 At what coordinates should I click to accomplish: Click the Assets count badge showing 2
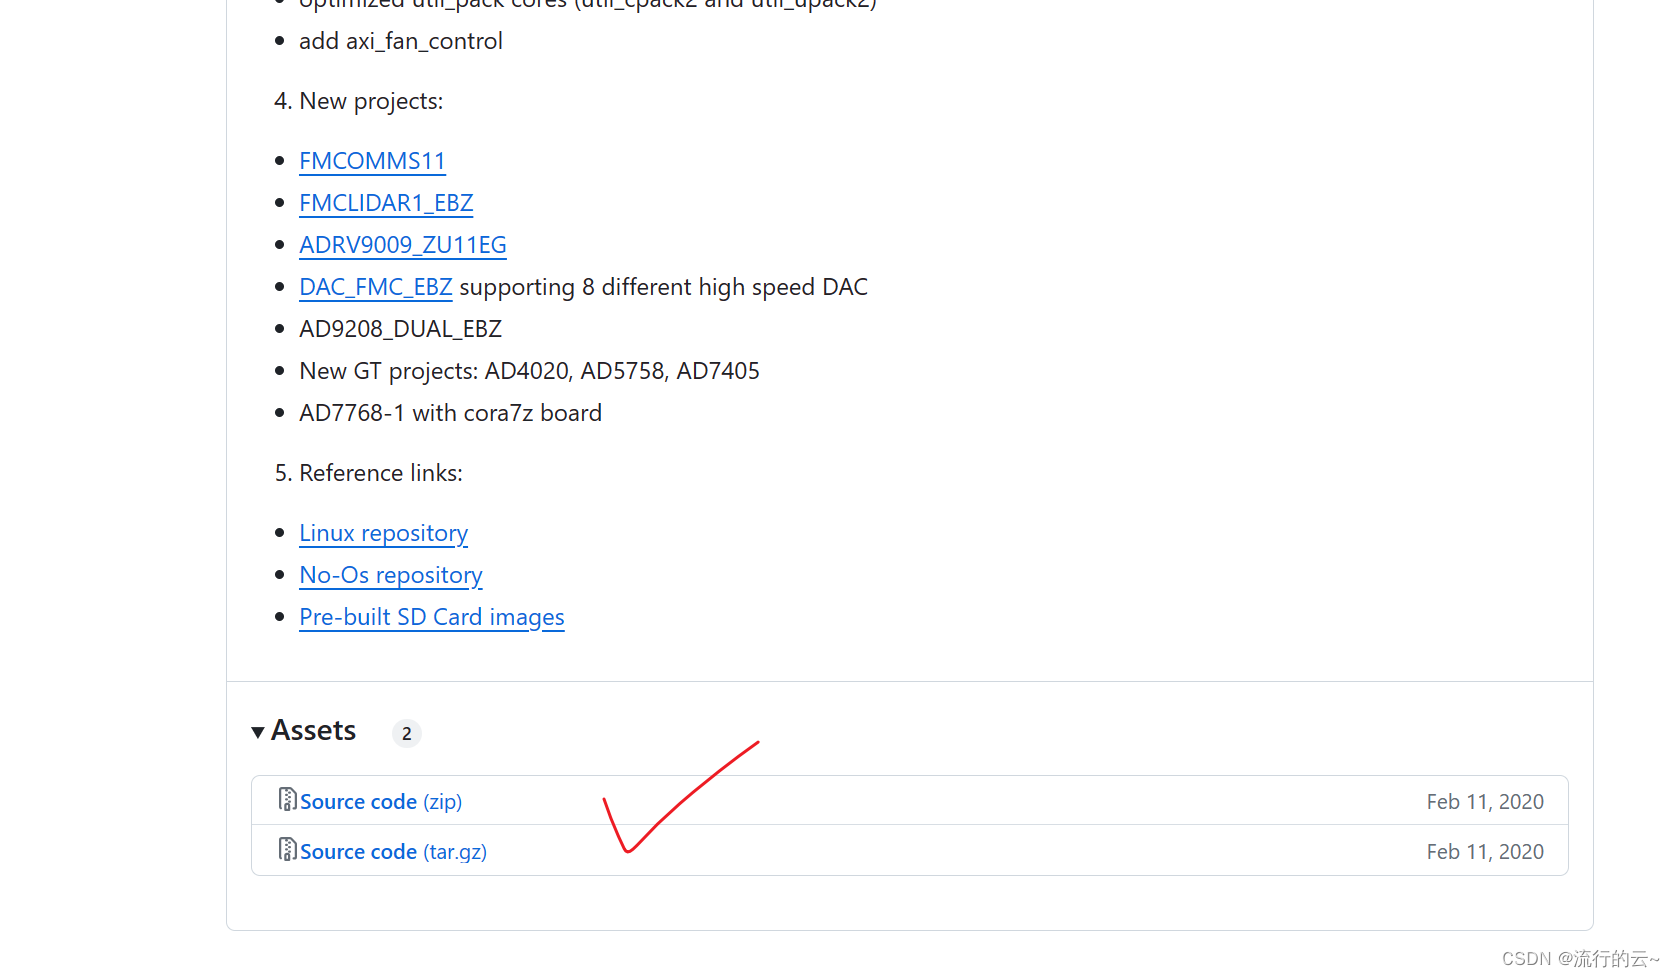tap(406, 733)
